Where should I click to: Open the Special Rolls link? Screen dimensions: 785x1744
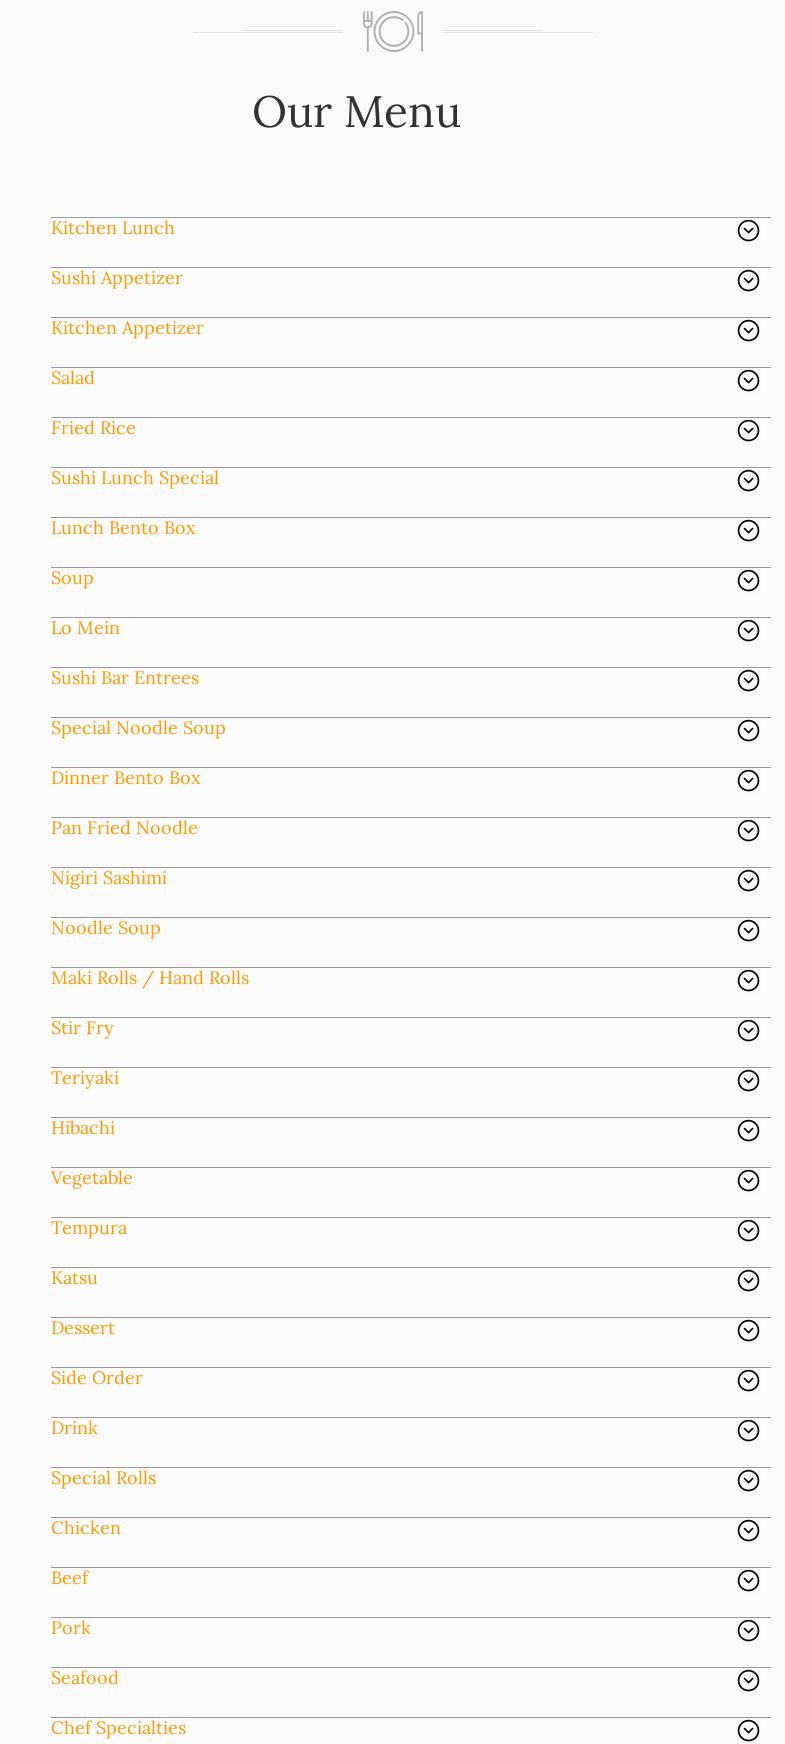point(104,1478)
